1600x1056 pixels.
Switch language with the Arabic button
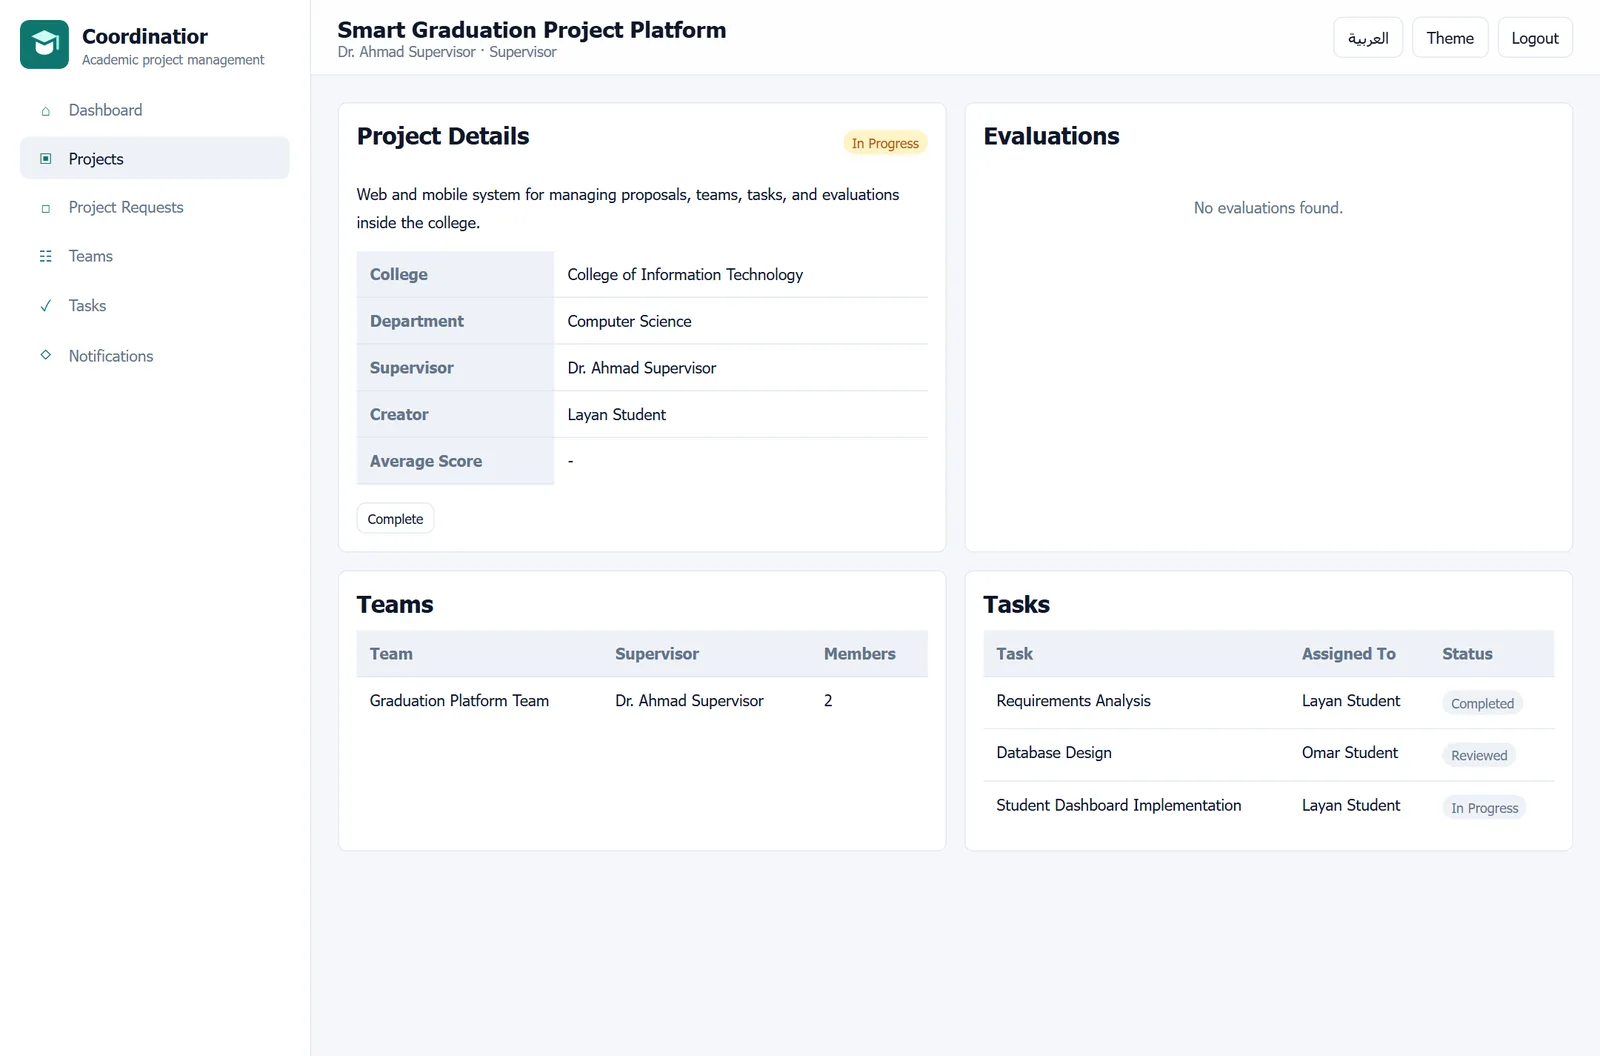coord(1368,38)
